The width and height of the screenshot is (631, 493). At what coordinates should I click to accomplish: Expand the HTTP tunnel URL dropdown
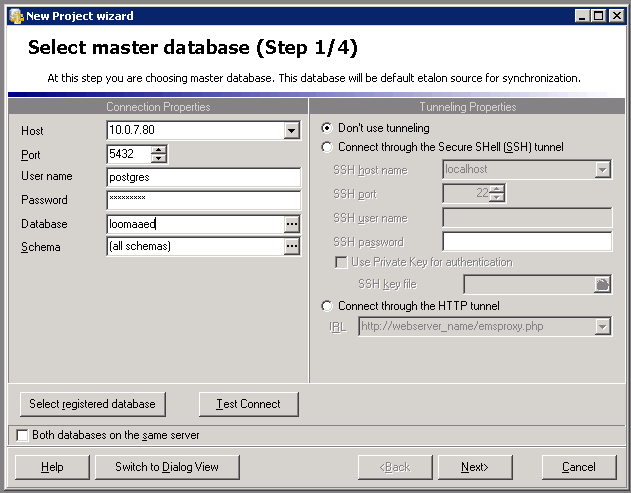pos(602,326)
